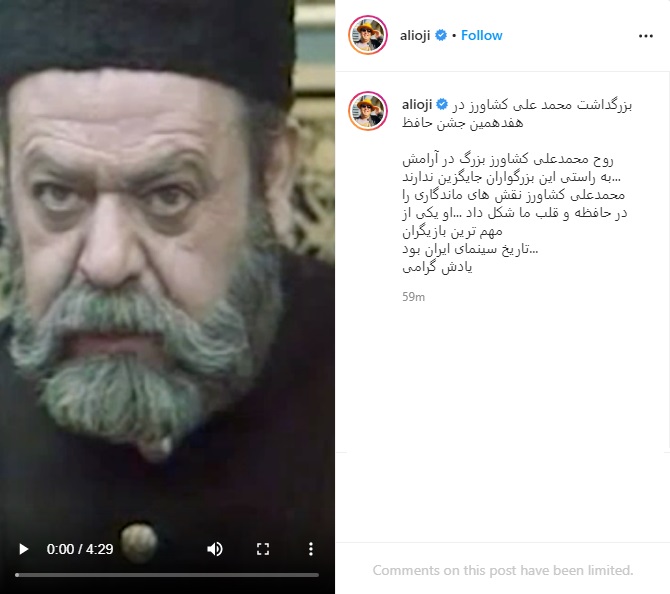The width and height of the screenshot is (670, 594).
Task: Follow the alioji account
Action: (x=482, y=35)
